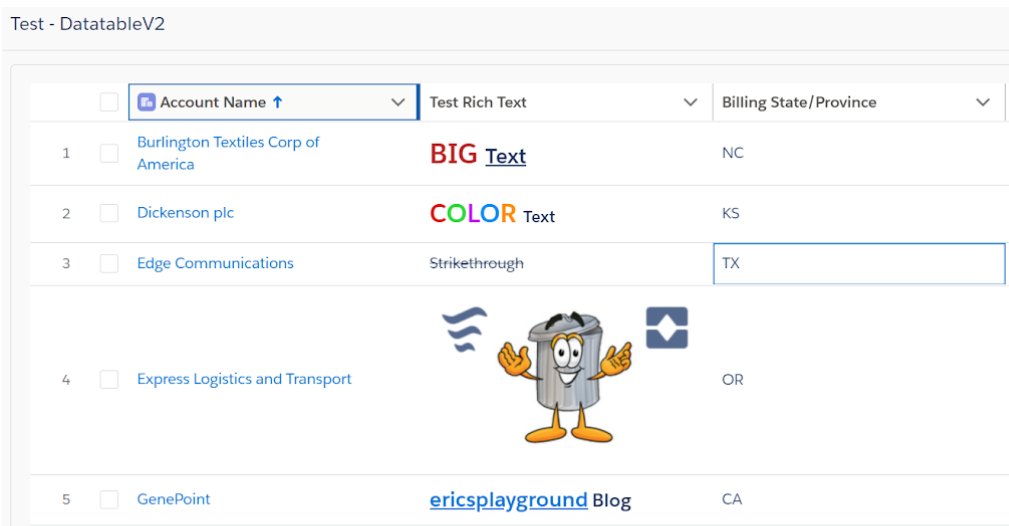
Task: Click the blue arrows square icon in row 4
Action: coord(667,328)
